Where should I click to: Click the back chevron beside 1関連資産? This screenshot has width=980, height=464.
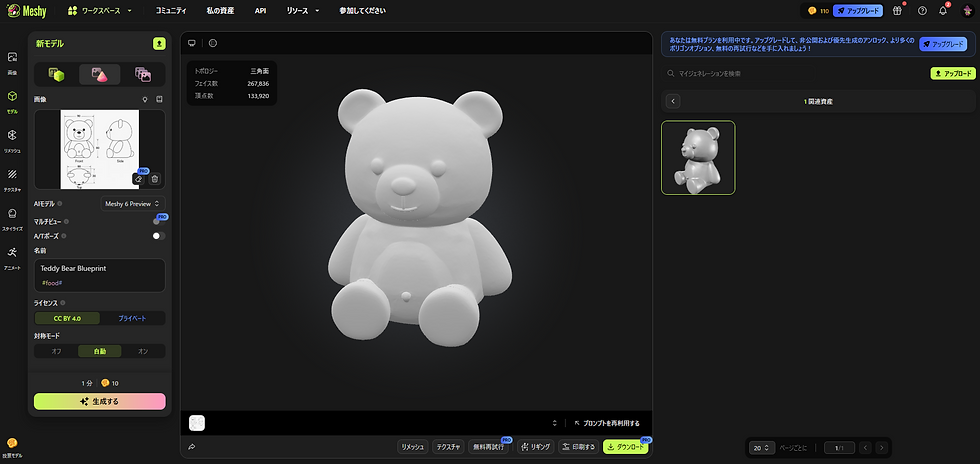click(x=672, y=101)
